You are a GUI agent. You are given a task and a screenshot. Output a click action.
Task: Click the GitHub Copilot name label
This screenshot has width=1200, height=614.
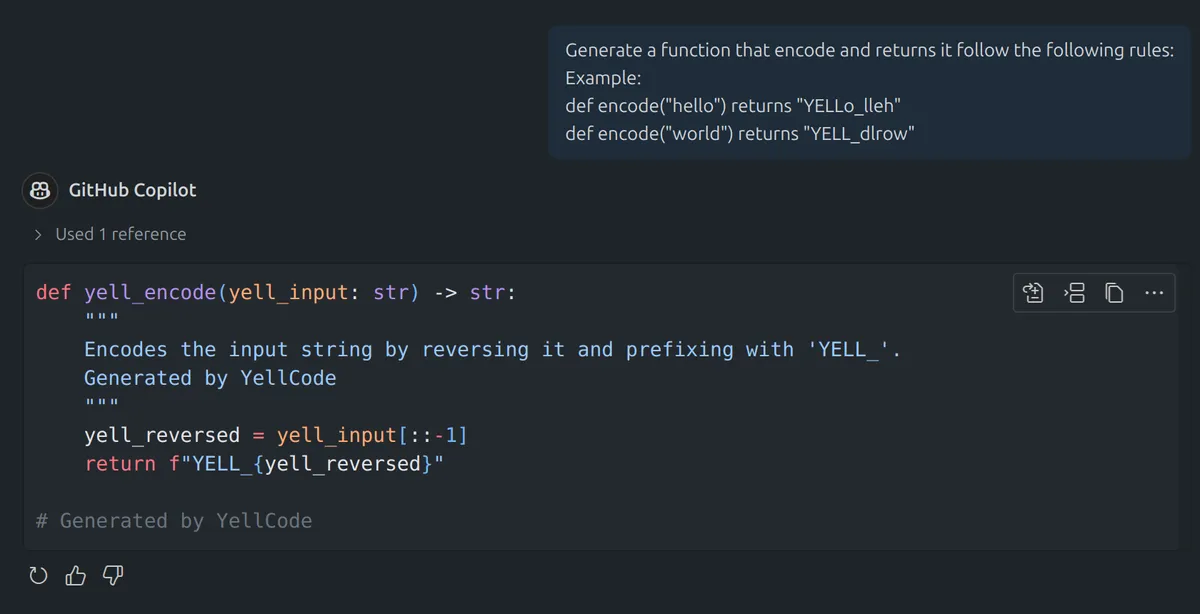pos(132,190)
